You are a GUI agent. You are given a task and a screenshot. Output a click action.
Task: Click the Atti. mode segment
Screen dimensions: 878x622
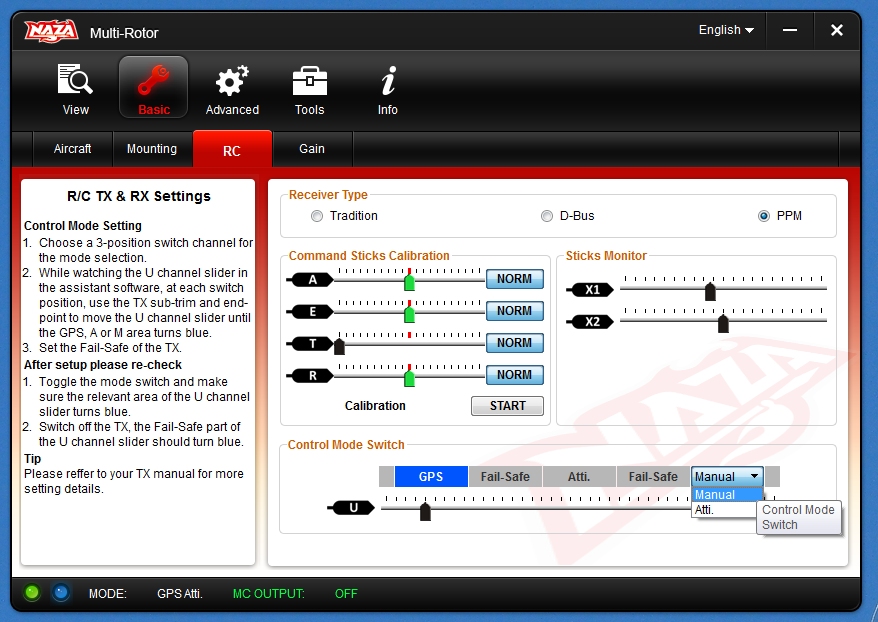[x=579, y=476]
